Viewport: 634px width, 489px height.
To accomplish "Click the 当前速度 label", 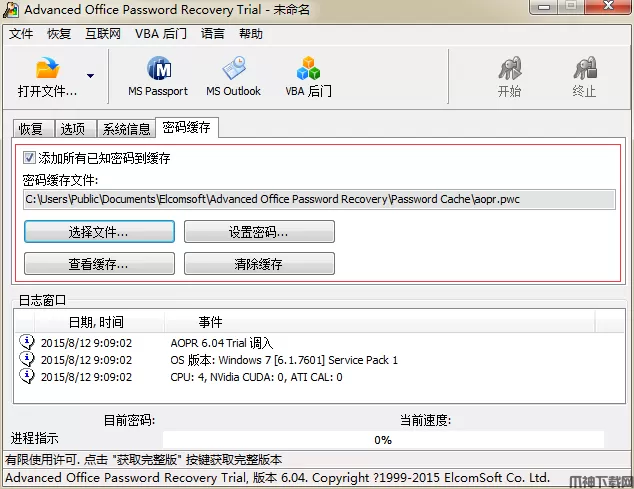I will (x=425, y=421).
